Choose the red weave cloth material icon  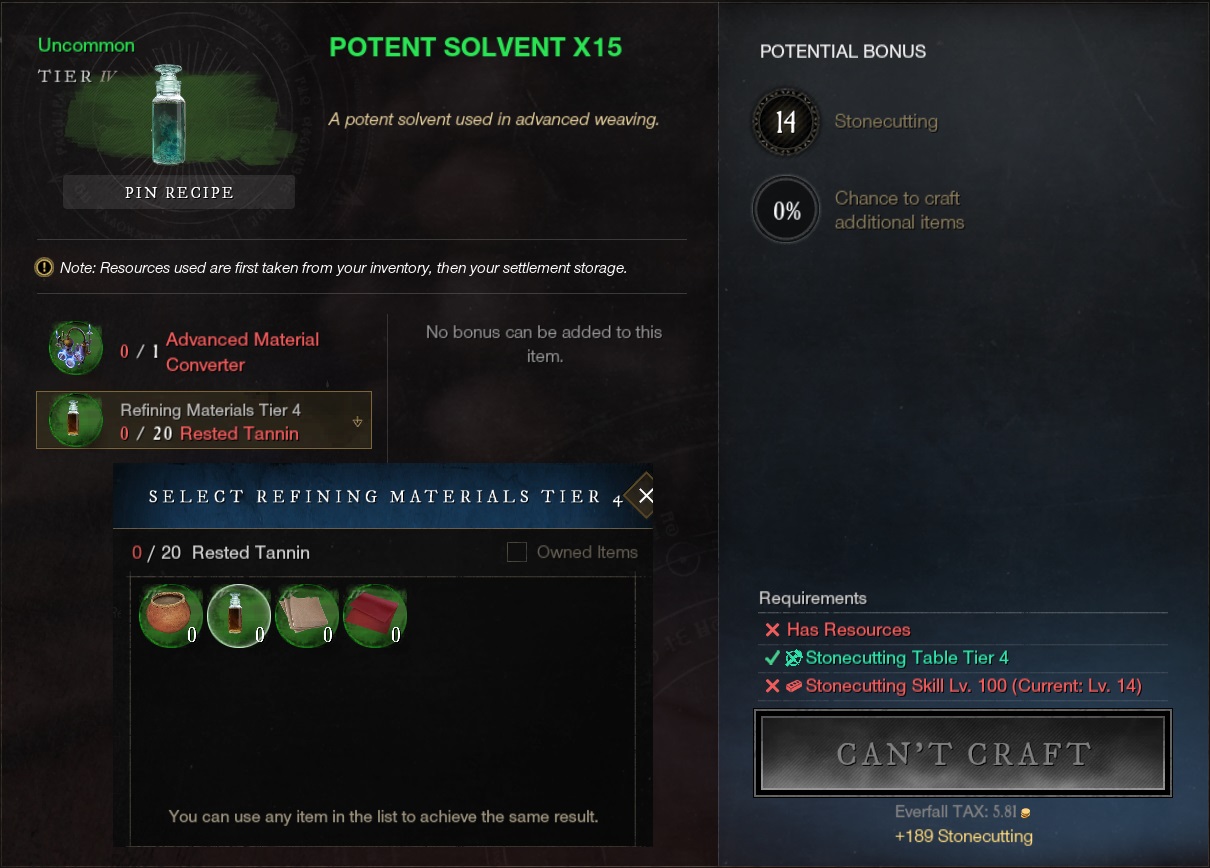click(374, 616)
